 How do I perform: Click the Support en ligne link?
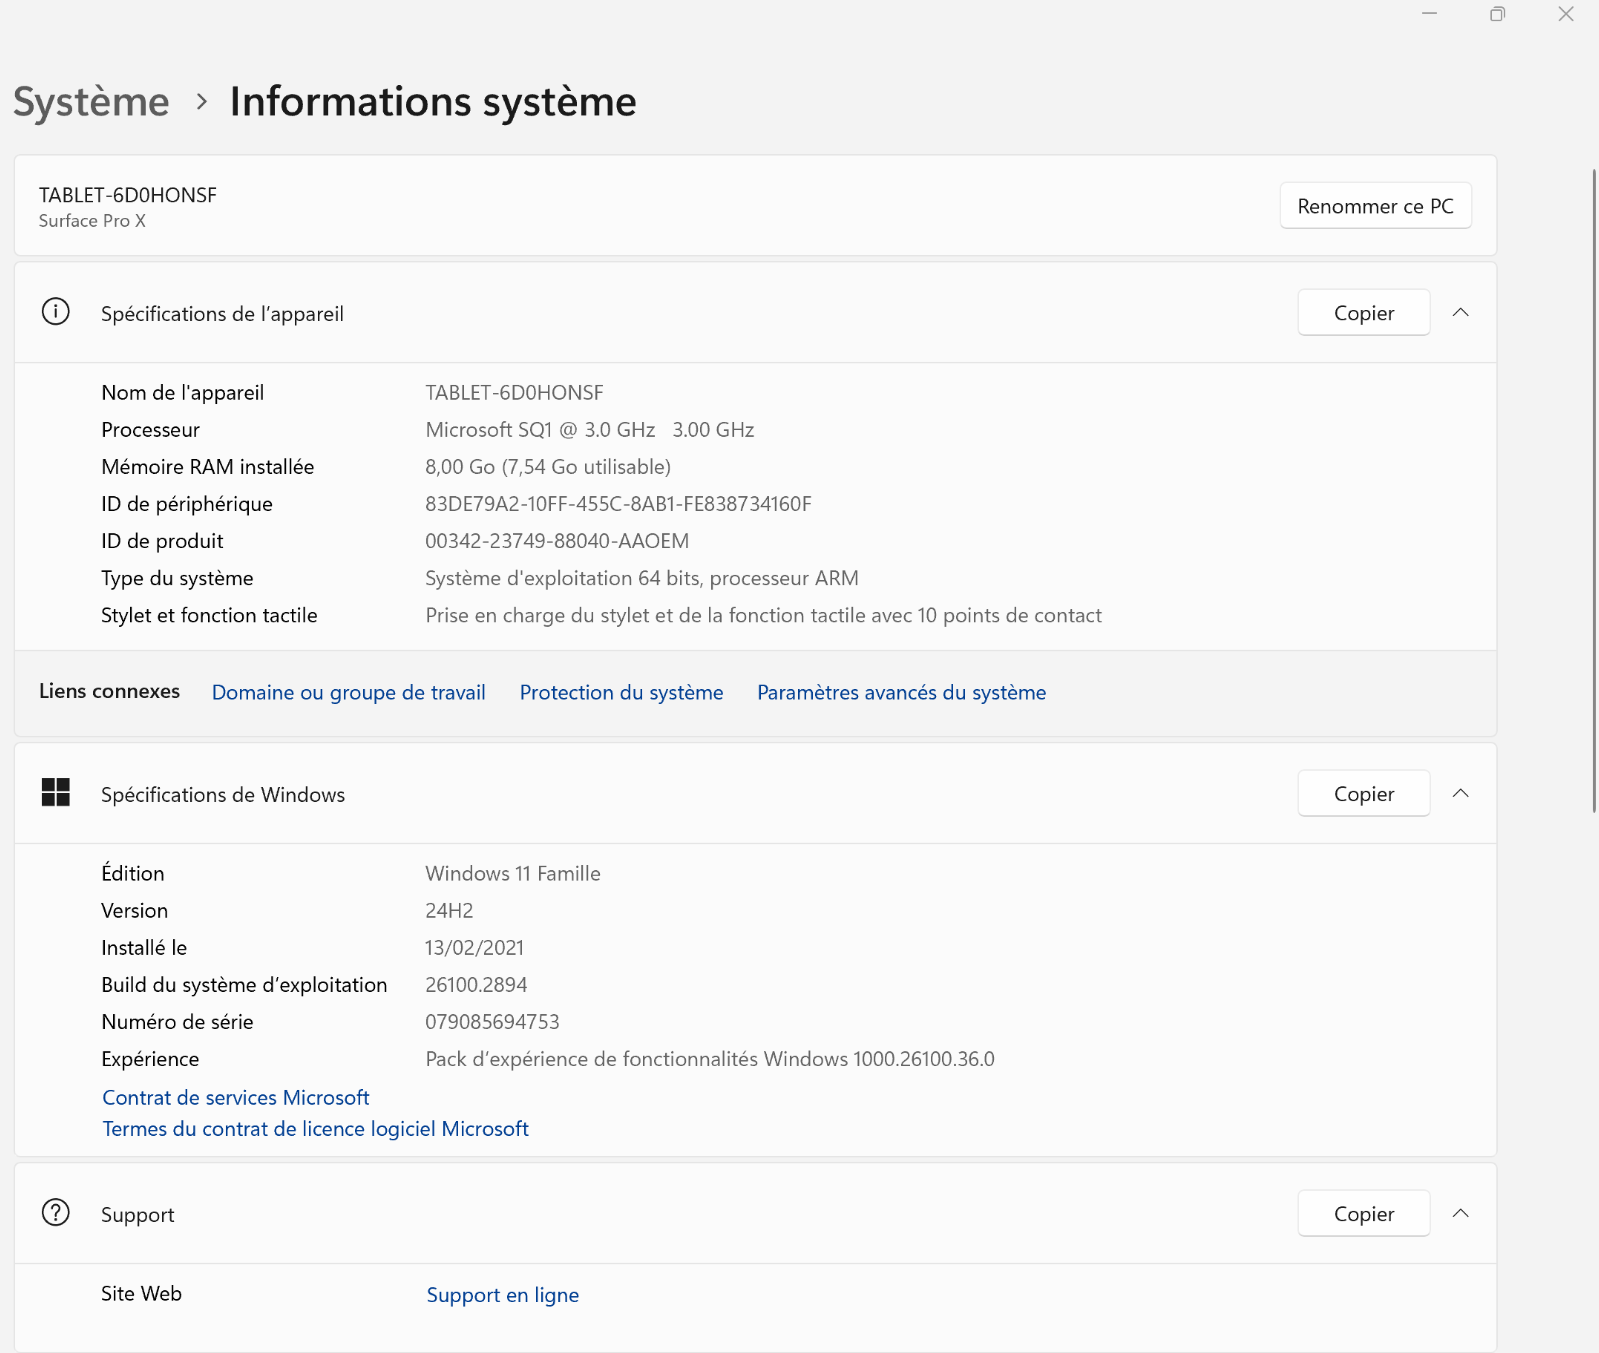coord(502,1295)
